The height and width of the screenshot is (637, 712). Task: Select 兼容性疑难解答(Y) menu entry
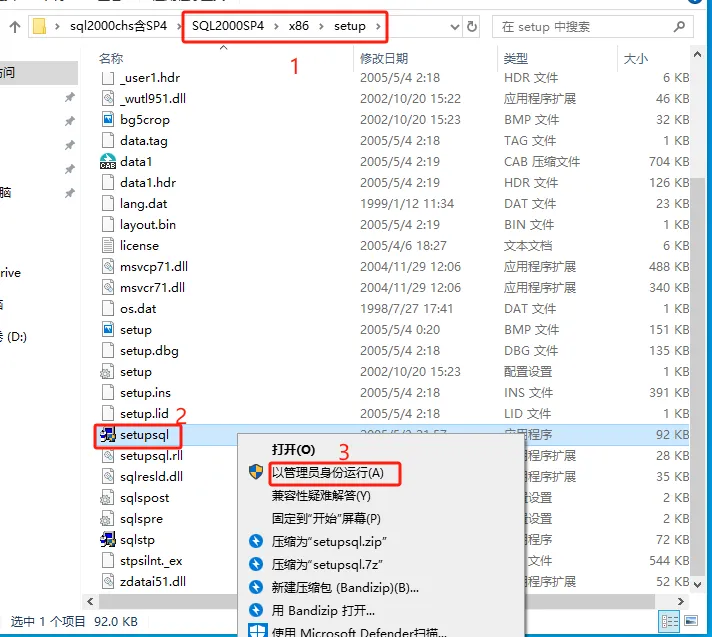pos(321,496)
